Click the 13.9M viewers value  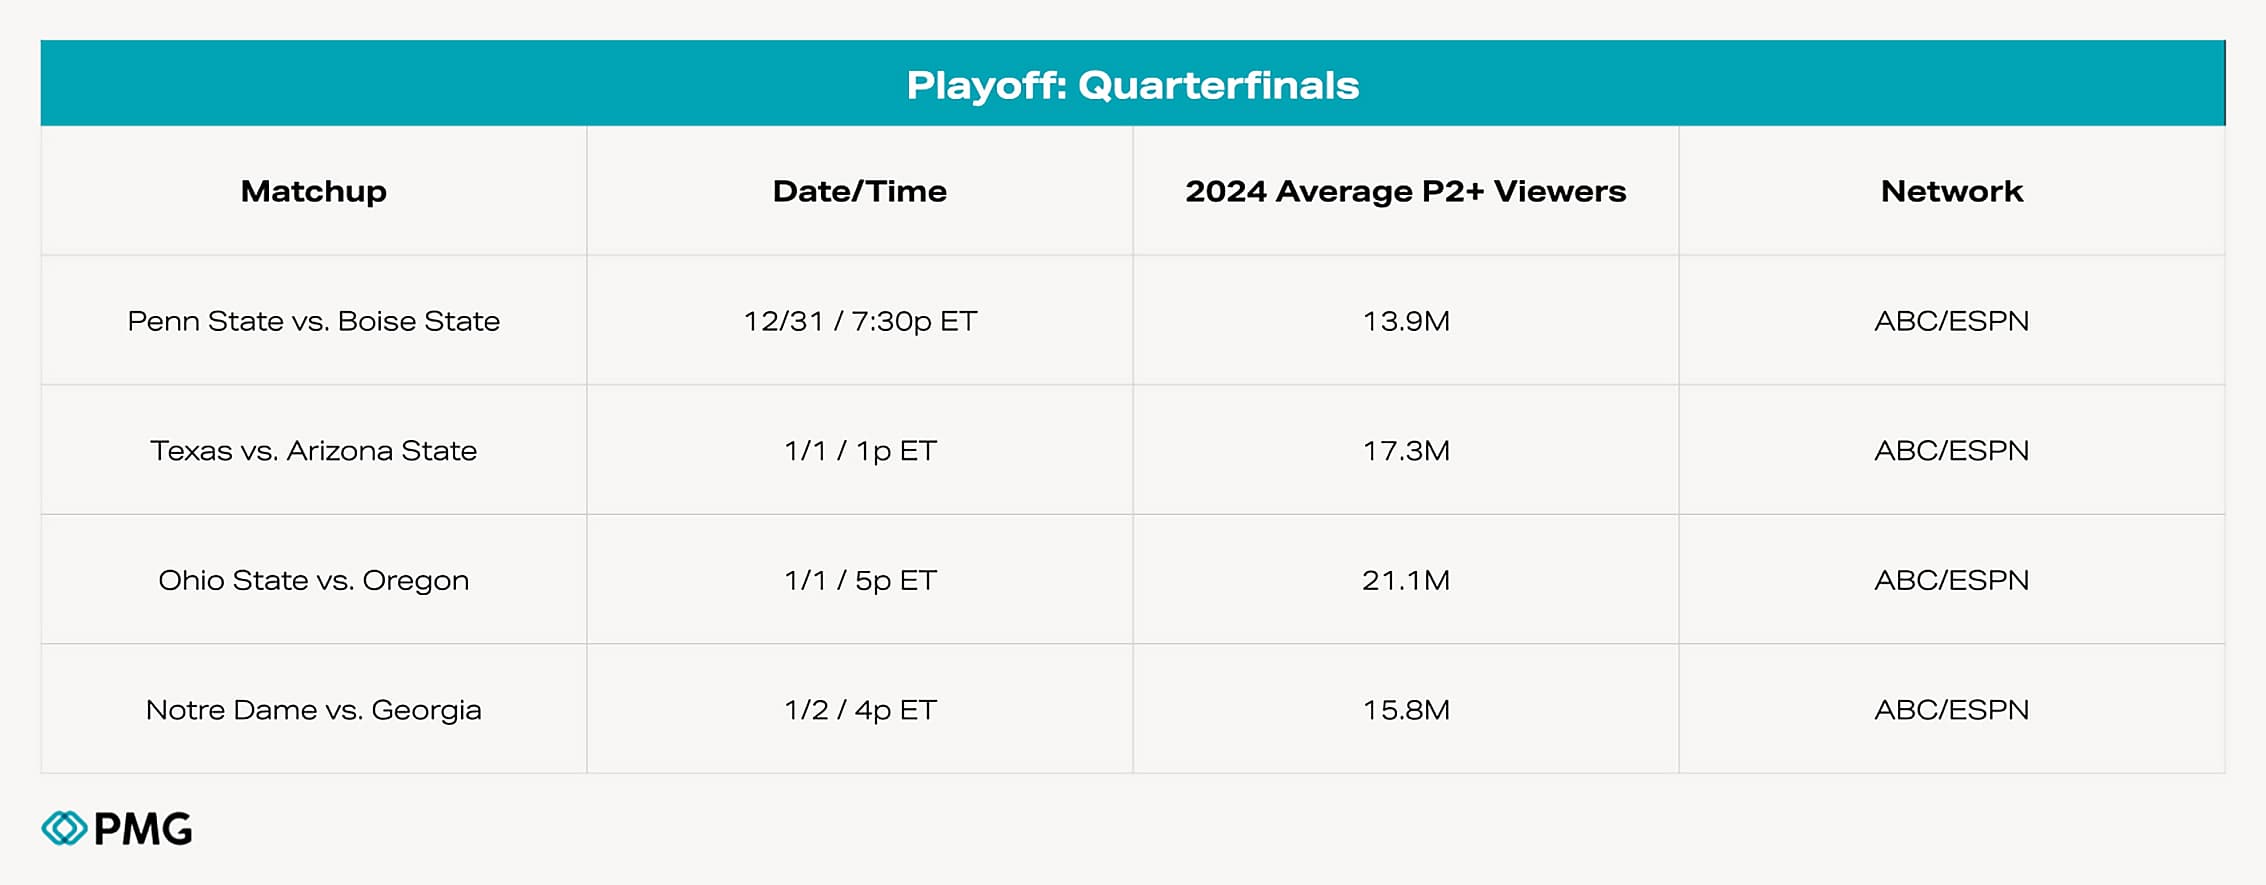(1405, 321)
